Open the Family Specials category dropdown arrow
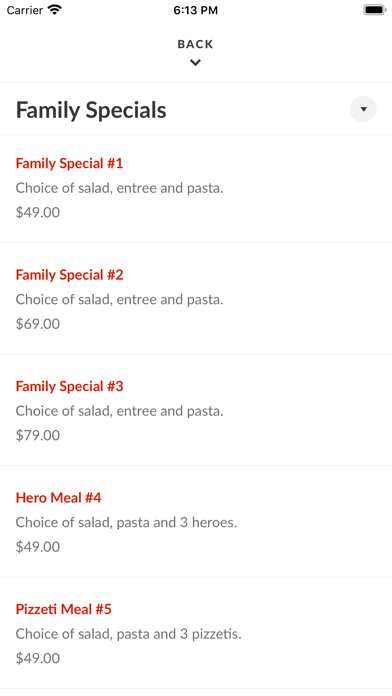This screenshot has width=392, height=696. tap(363, 109)
